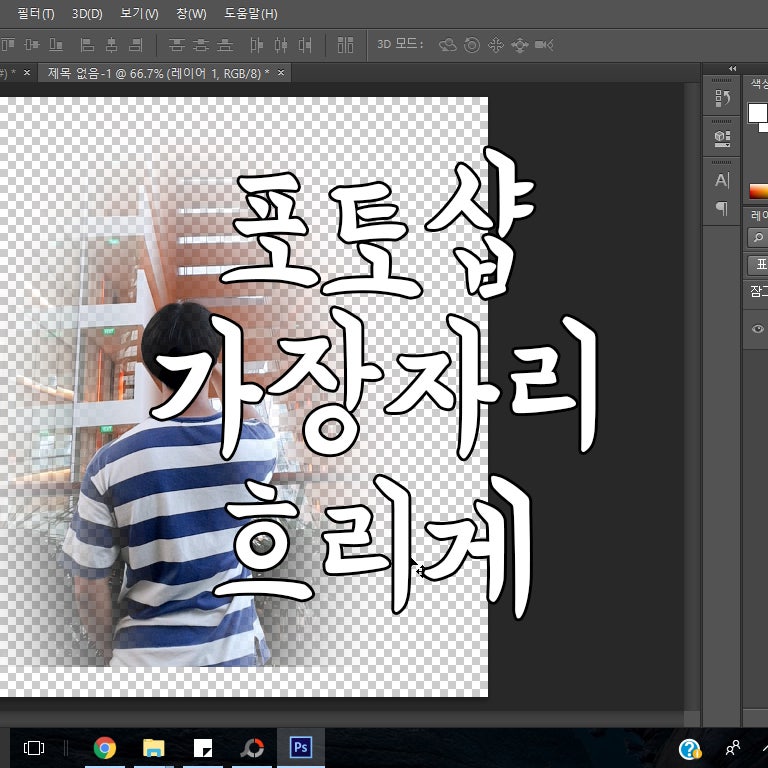The height and width of the screenshot is (768, 768).
Task: Open the sticky note taskbar app
Action: coord(203,748)
